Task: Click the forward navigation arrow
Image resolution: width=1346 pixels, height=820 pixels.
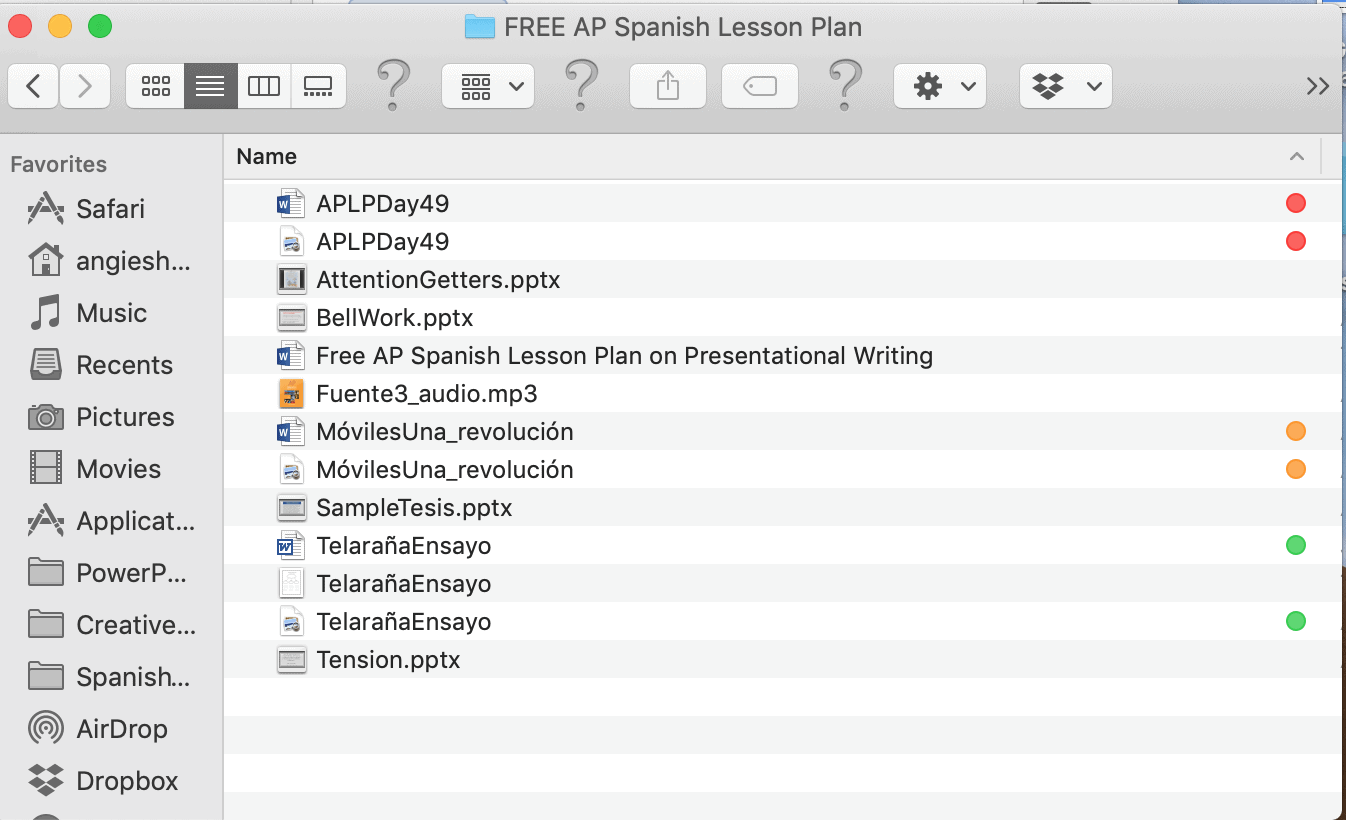Action: [x=85, y=85]
